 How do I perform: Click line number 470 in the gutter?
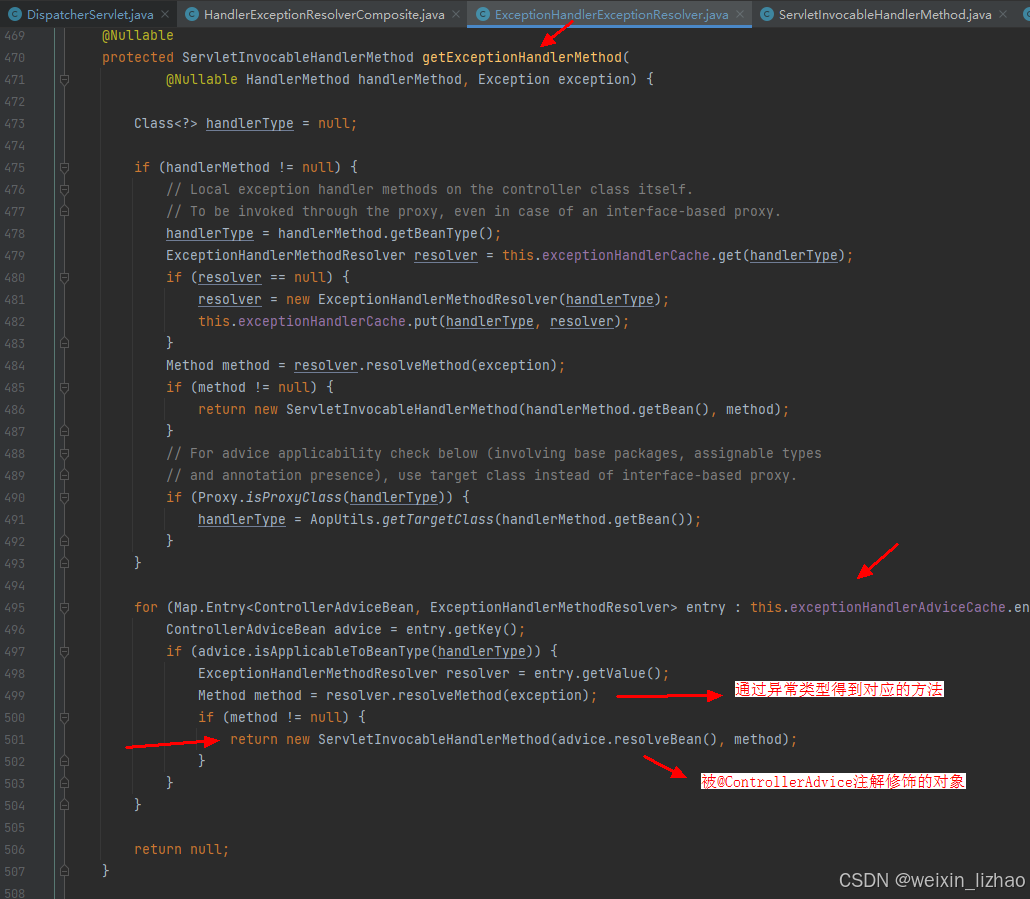(14, 58)
